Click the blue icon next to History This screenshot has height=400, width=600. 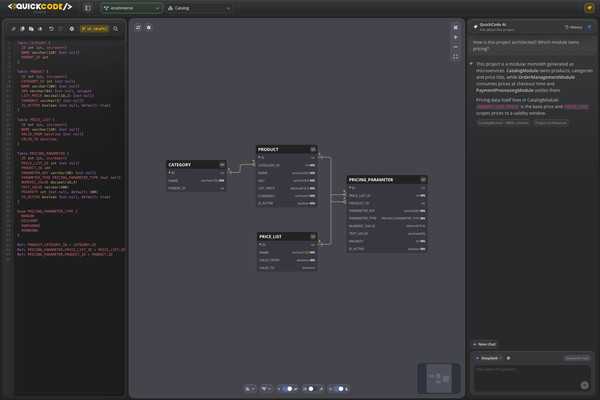point(590,27)
